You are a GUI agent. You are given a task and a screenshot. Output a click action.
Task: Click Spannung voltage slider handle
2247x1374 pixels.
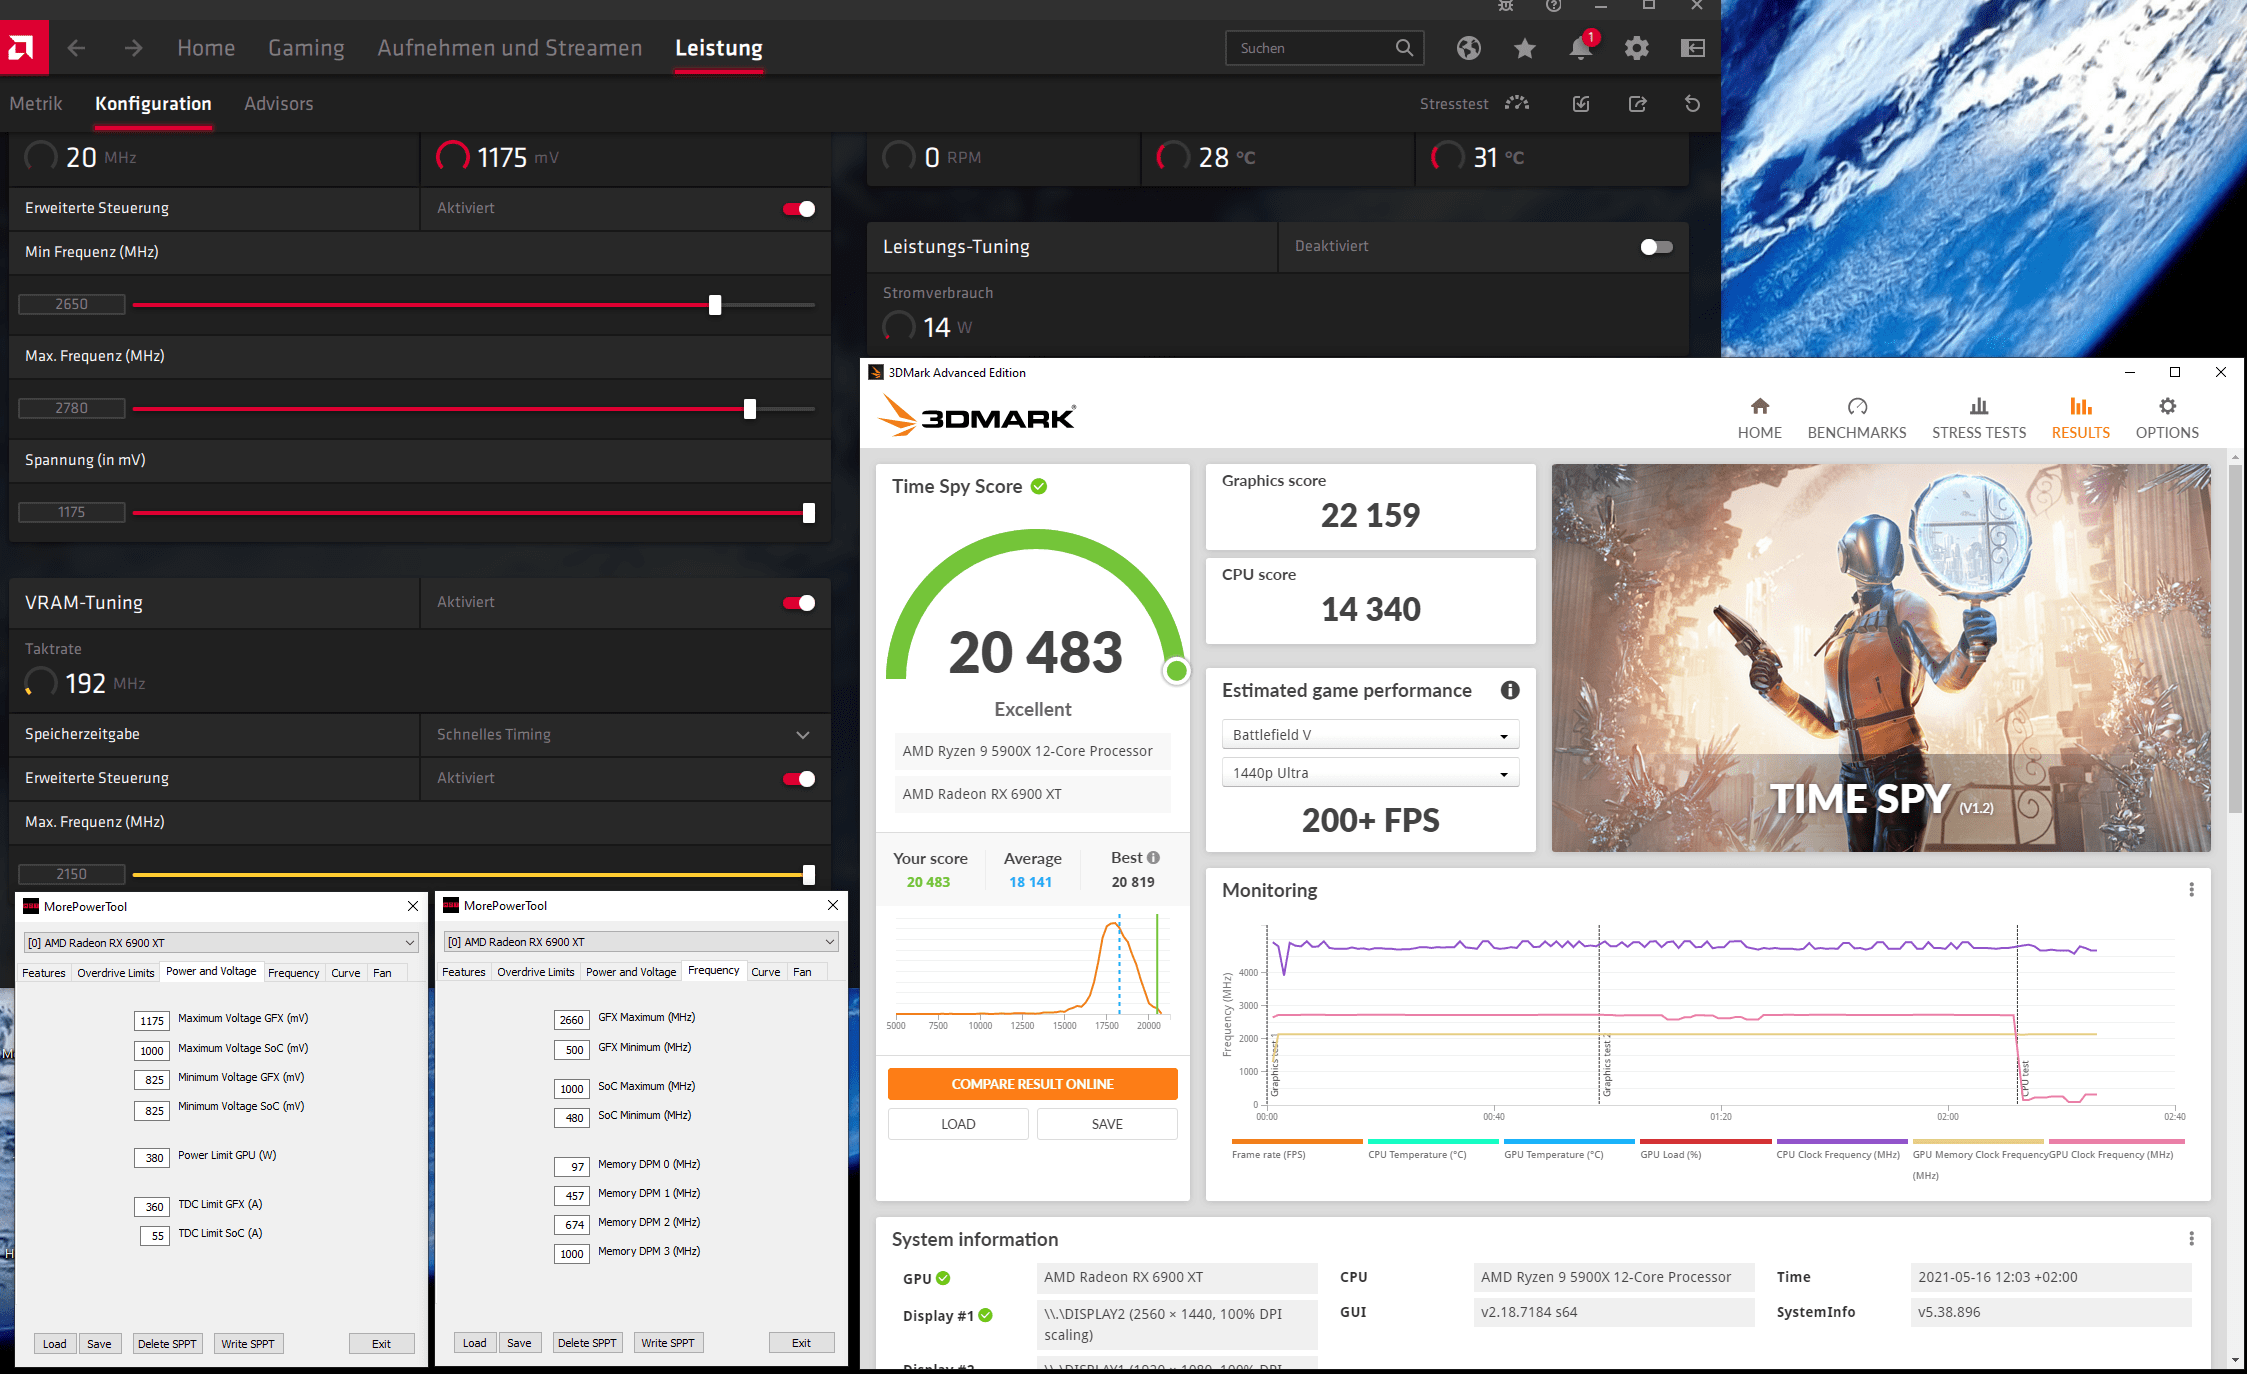point(809,513)
